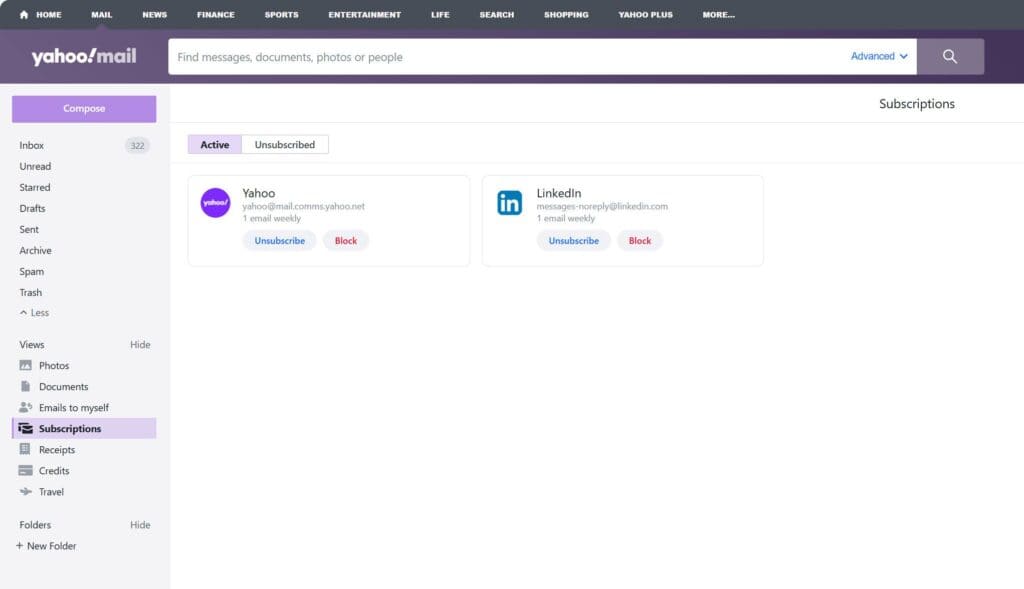The image size is (1024, 589).
Task: Open the Credits view icon
Action: tap(26, 471)
